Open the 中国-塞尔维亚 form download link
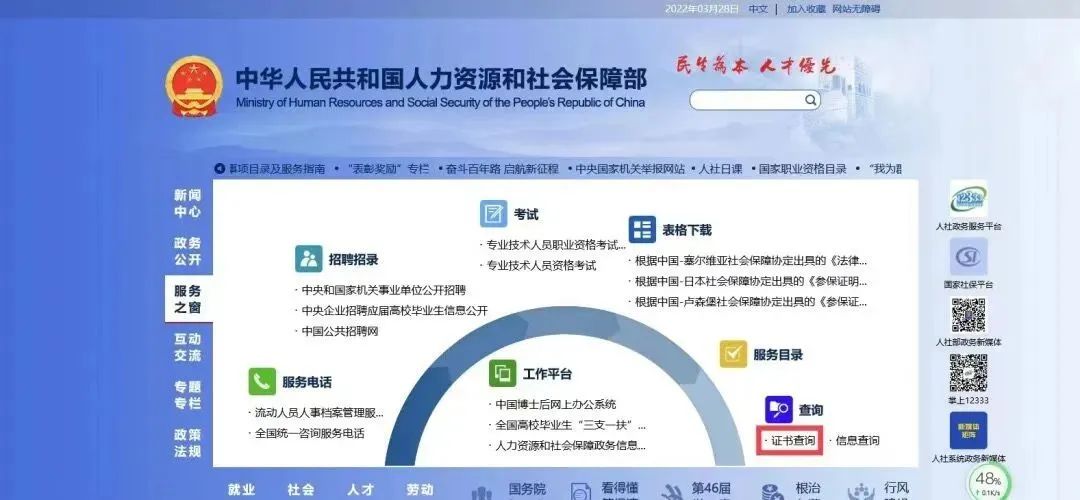 (x=751, y=261)
